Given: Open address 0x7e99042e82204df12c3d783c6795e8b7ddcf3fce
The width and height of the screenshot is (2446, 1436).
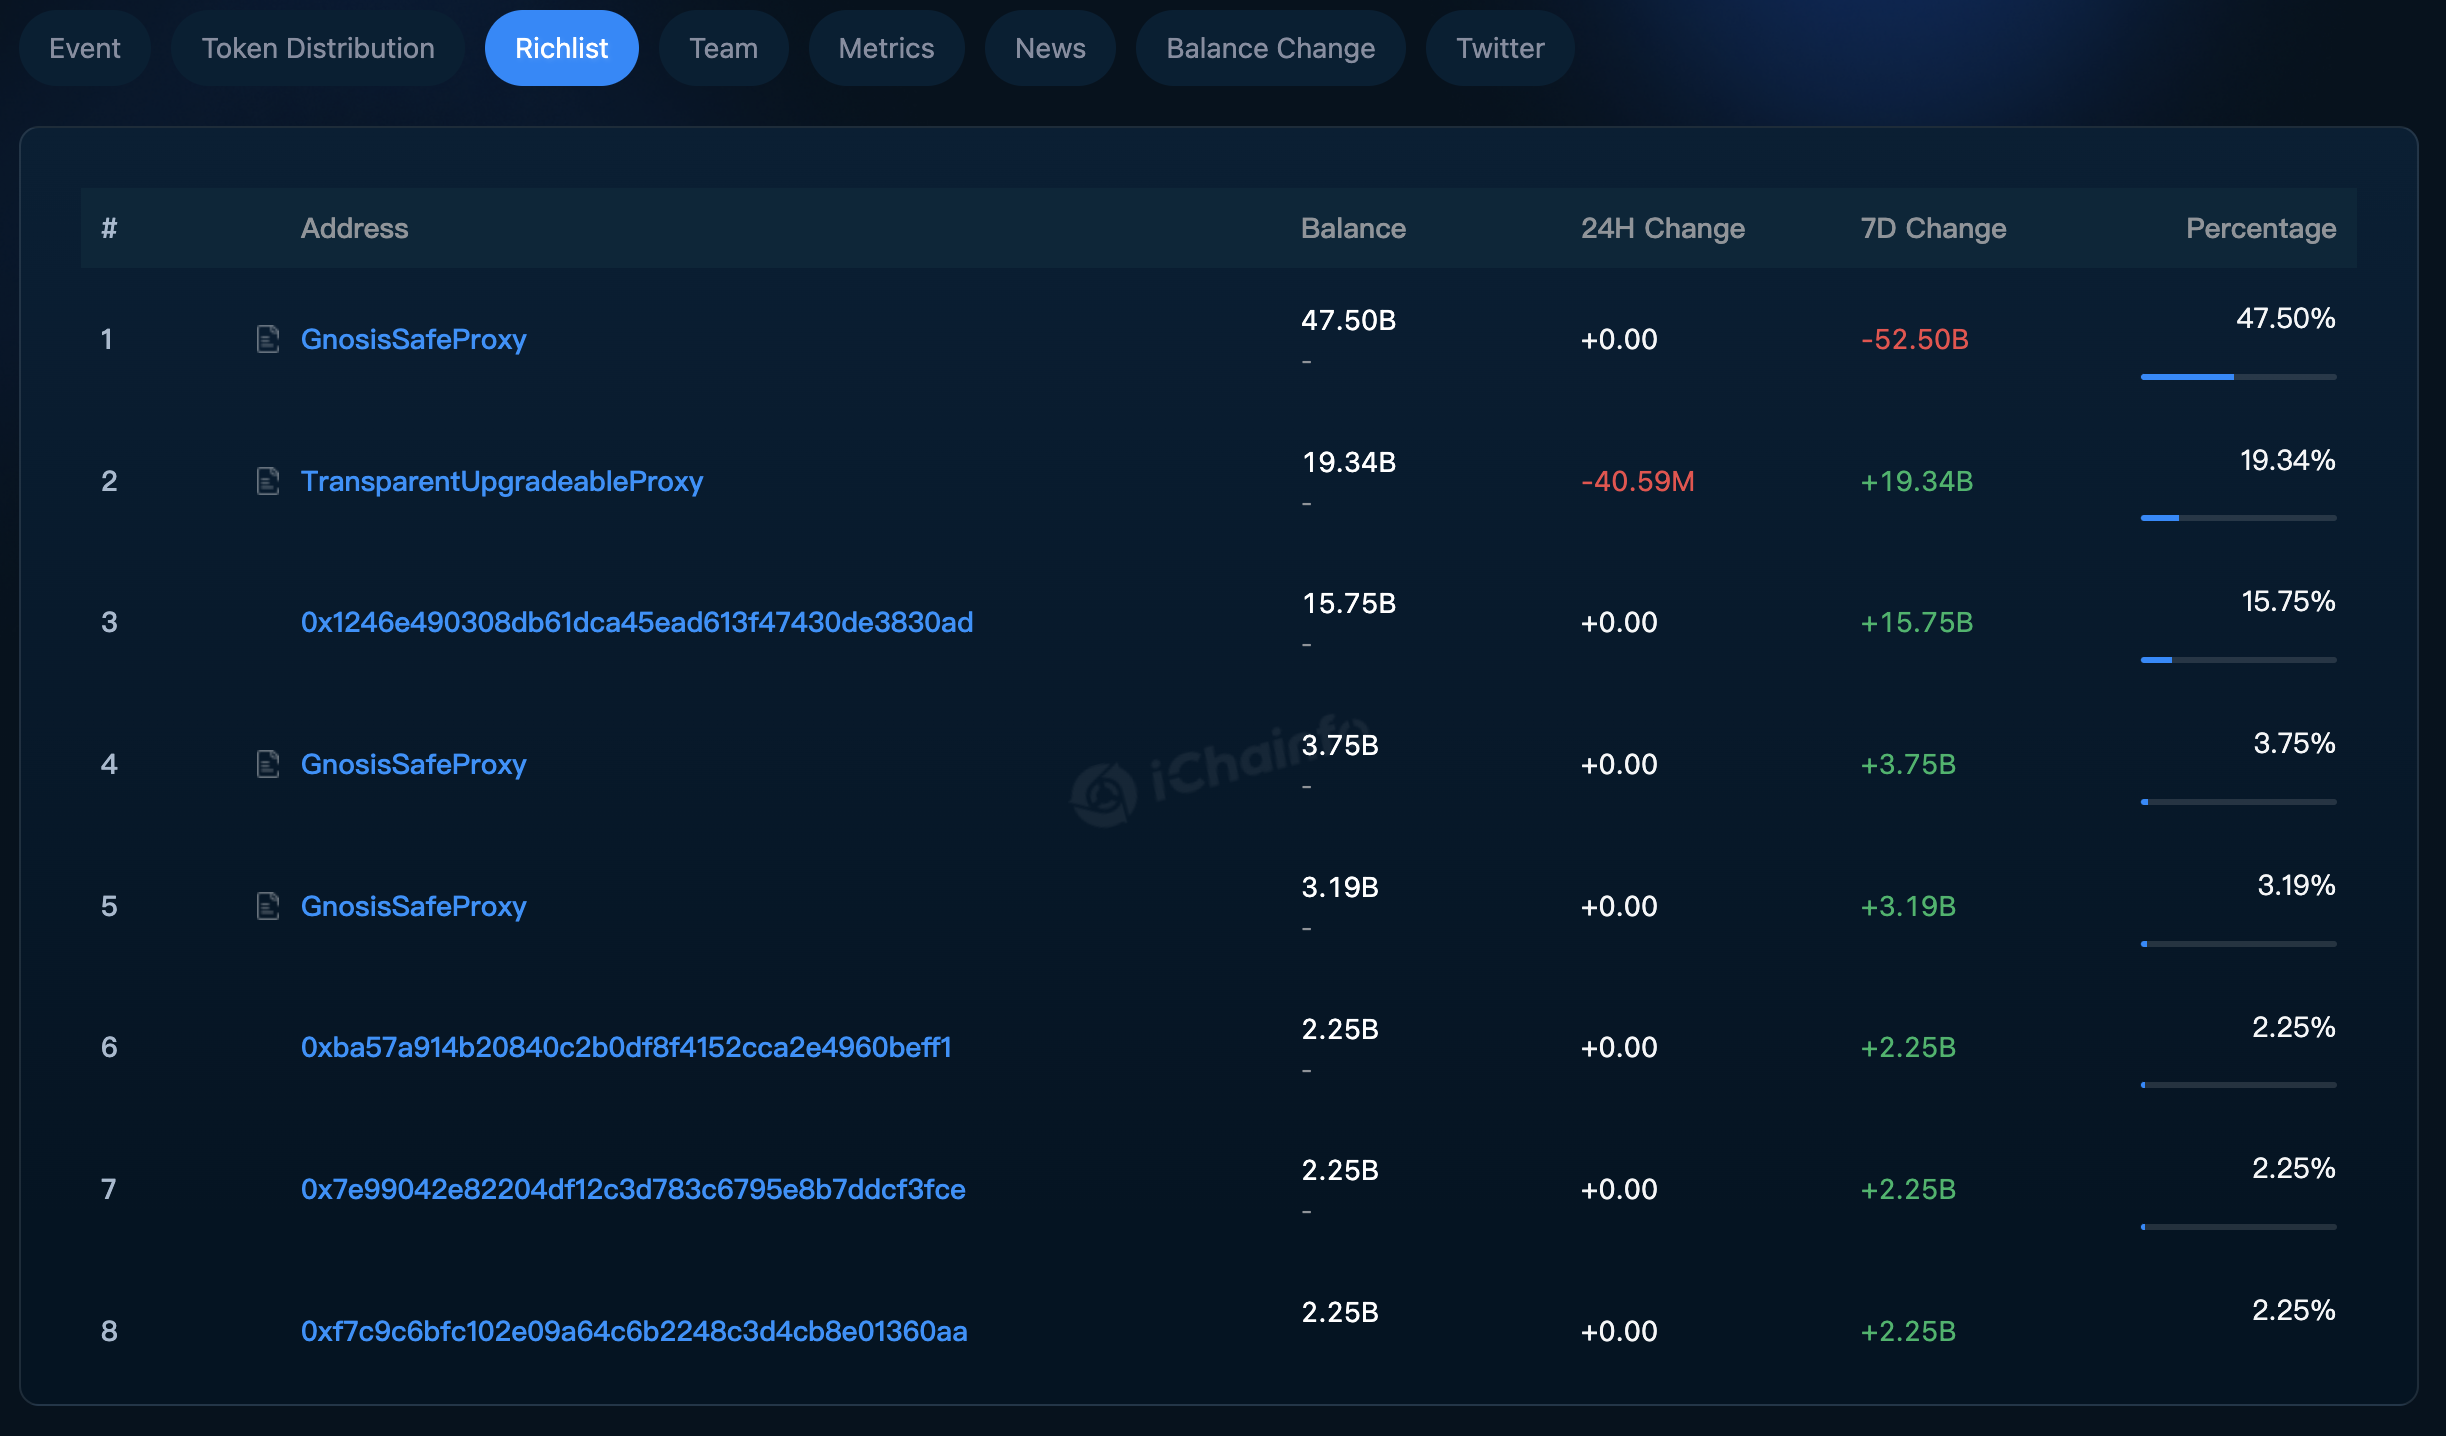Looking at the screenshot, I should [633, 1189].
